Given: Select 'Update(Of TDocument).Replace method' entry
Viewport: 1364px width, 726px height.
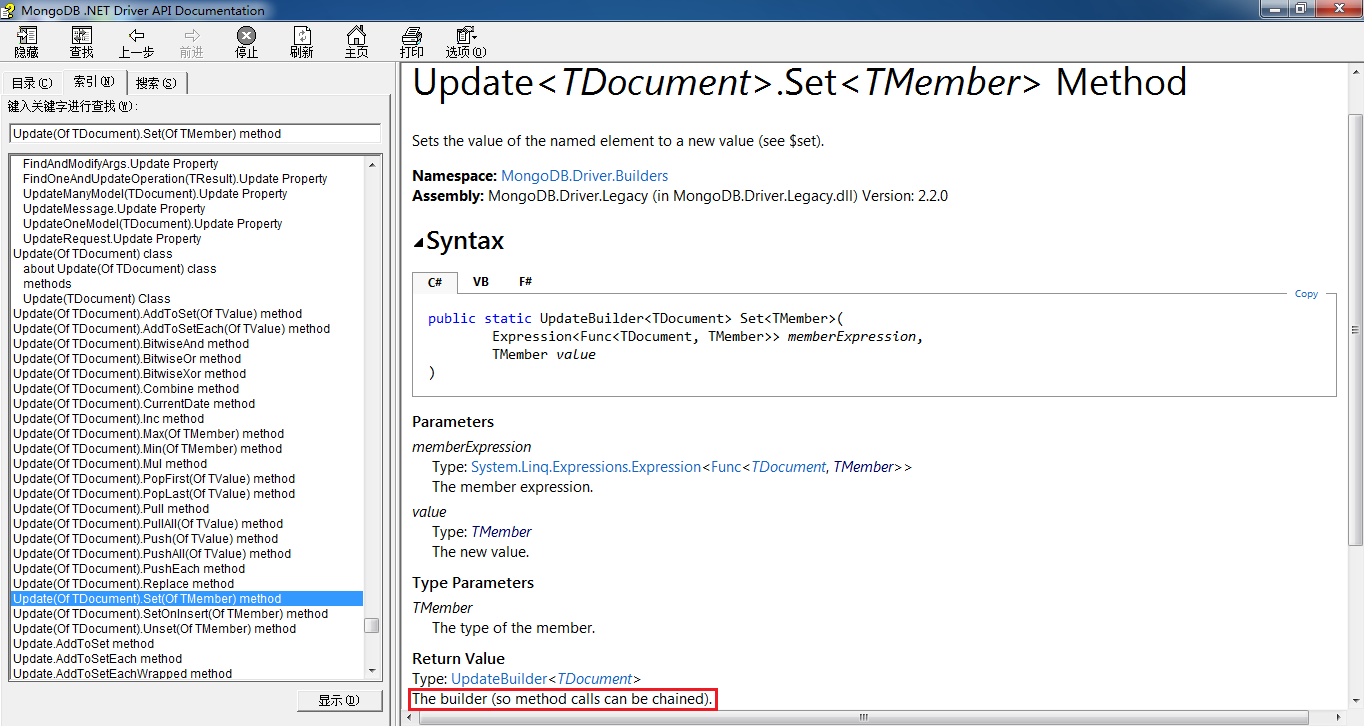Looking at the screenshot, I should click(x=123, y=584).
